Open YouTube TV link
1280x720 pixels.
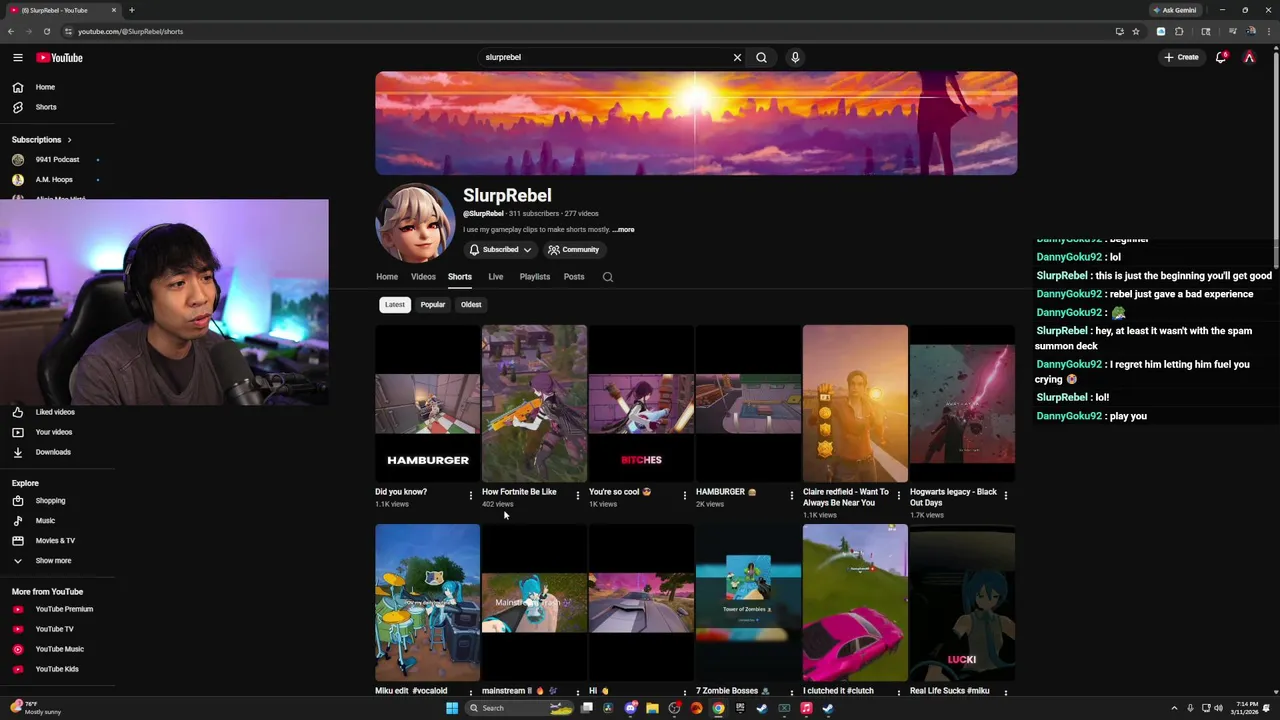57,629
